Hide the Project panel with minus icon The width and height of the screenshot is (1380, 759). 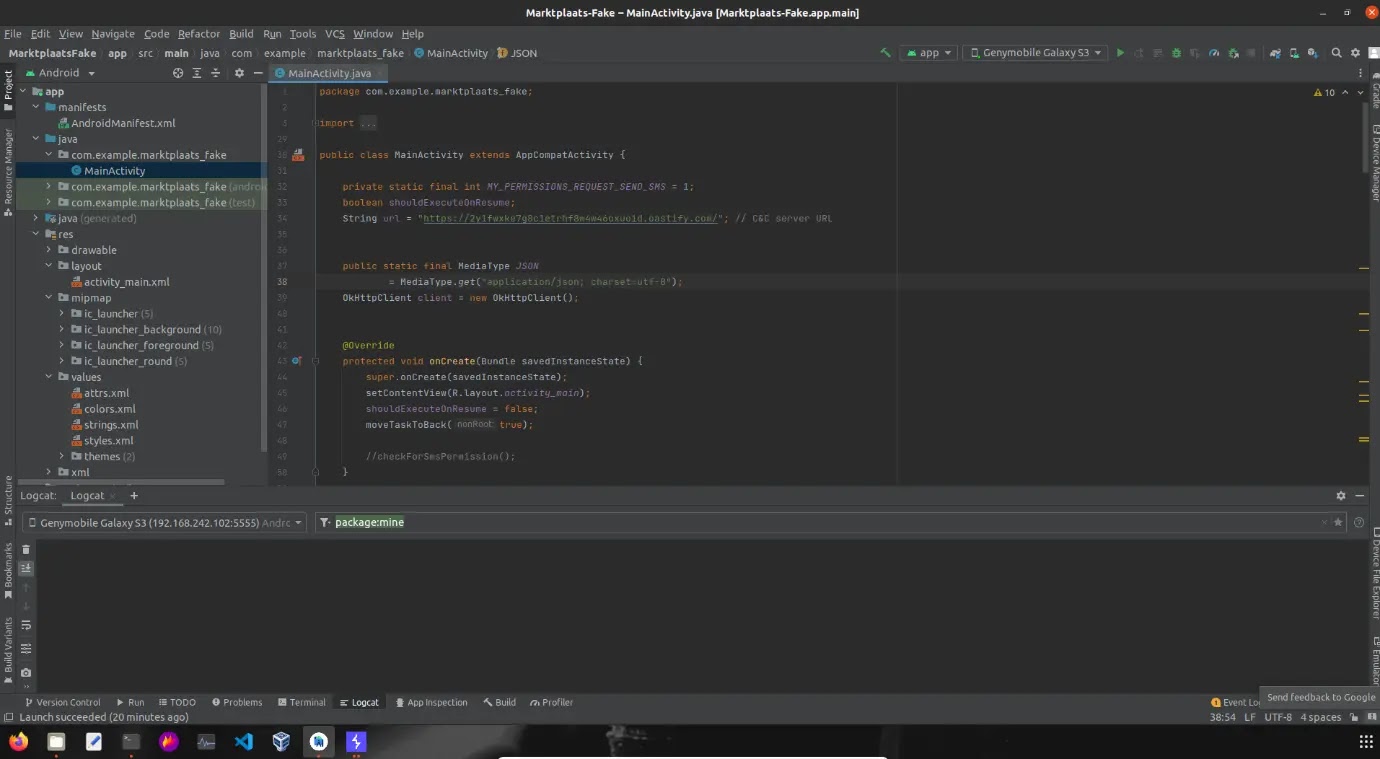[x=258, y=73]
